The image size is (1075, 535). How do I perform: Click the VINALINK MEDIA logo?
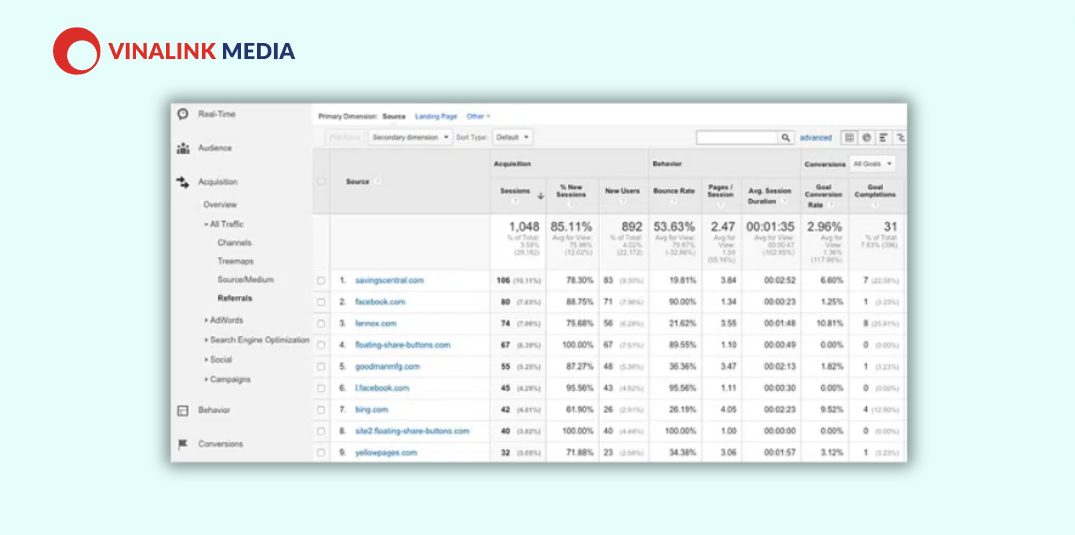[174, 51]
